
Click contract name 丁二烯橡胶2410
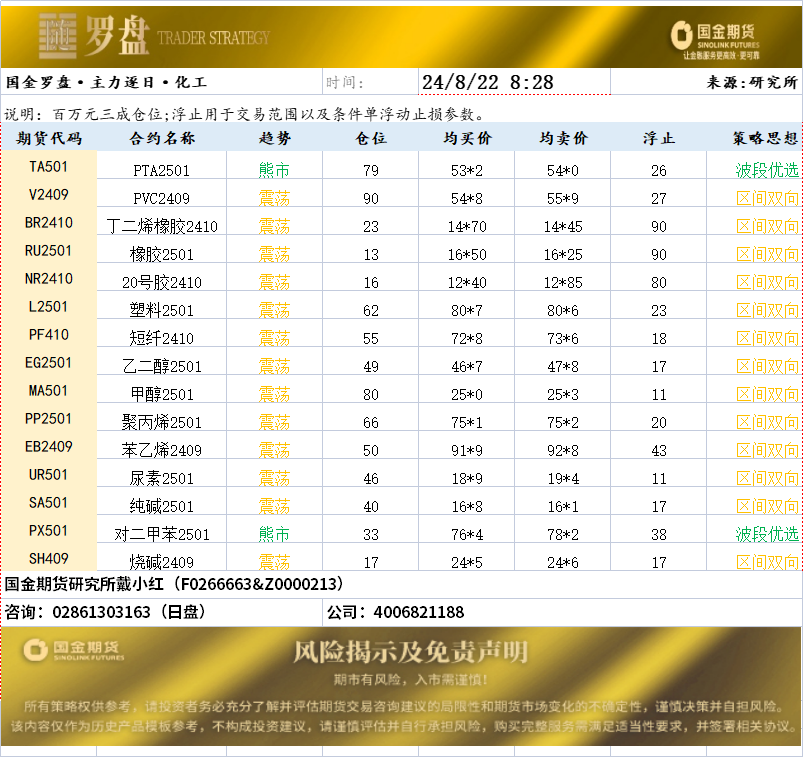pos(162,226)
